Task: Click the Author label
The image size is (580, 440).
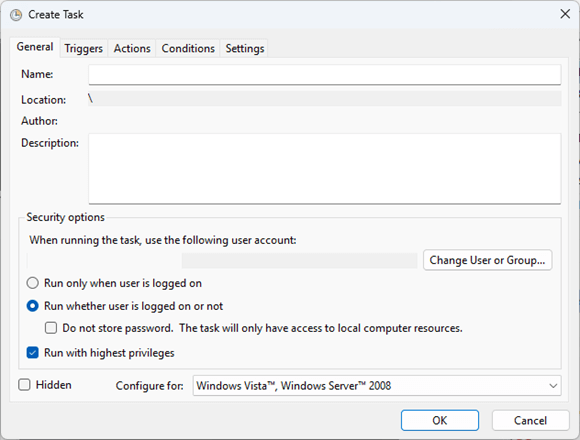Action: pos(39,121)
